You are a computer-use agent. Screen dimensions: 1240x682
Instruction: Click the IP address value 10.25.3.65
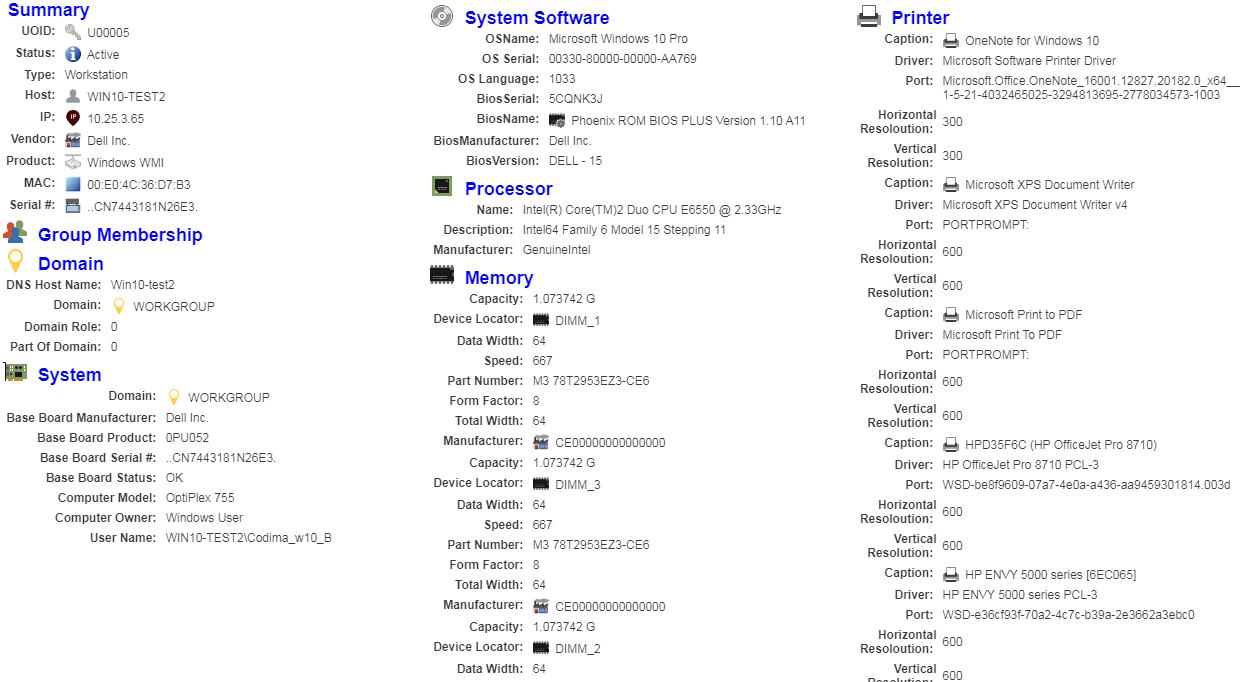pyautogui.click(x=116, y=118)
